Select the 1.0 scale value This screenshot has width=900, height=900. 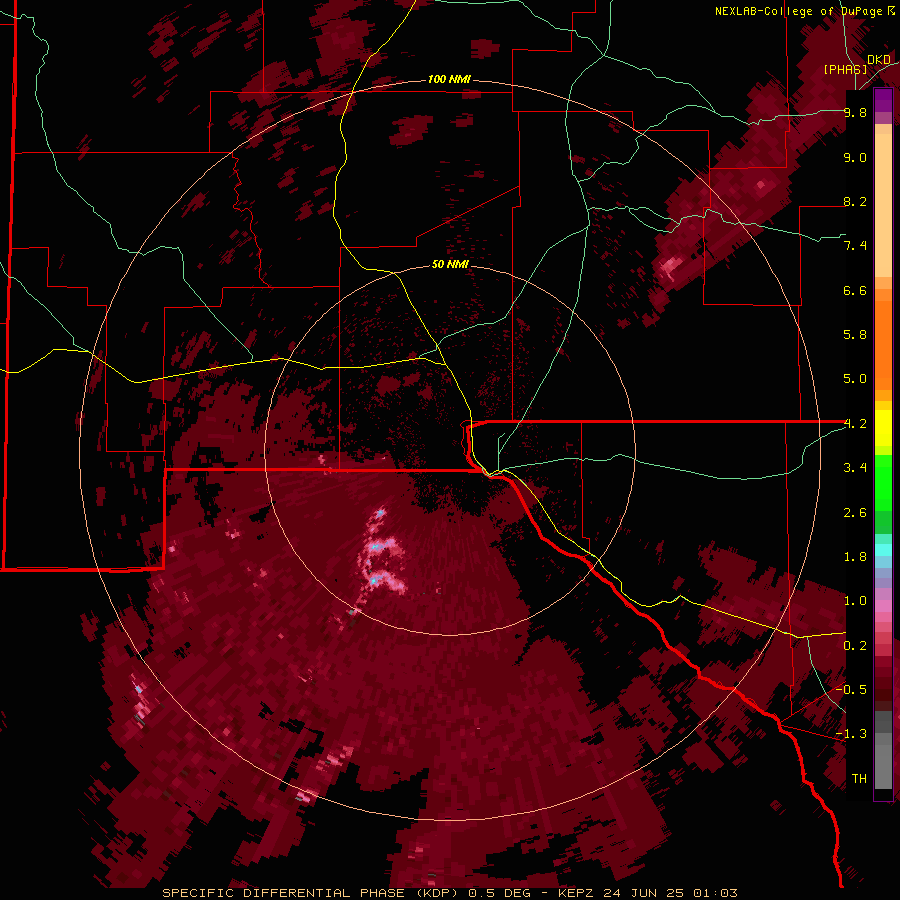[x=855, y=601]
